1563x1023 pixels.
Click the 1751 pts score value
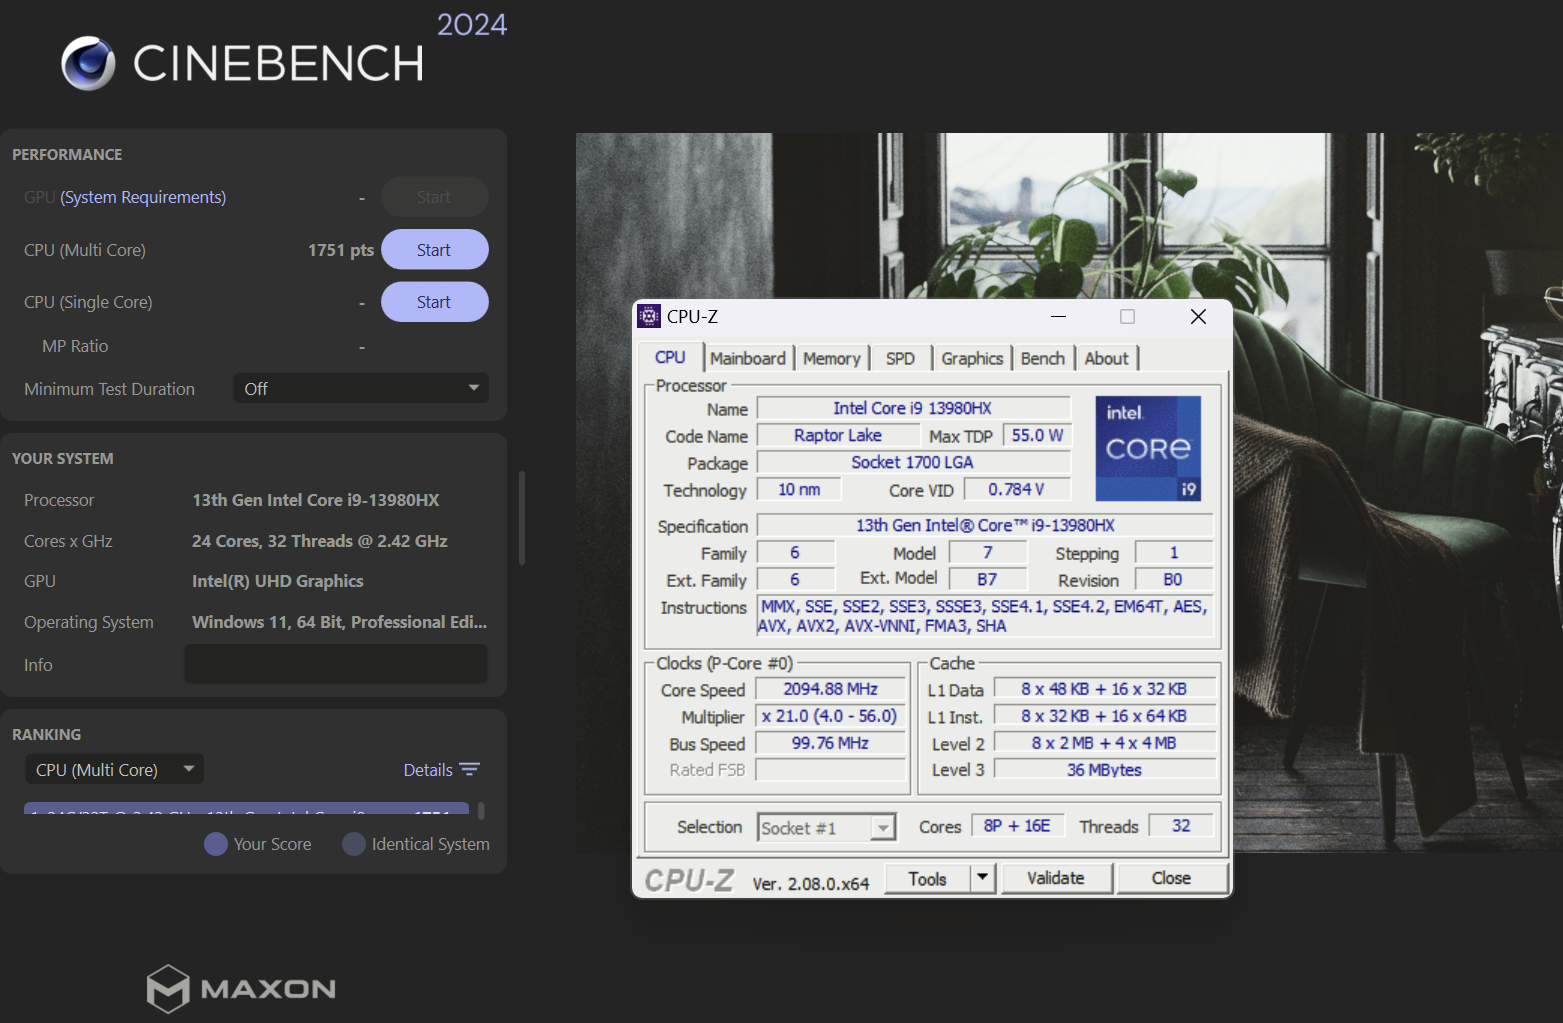tap(341, 250)
